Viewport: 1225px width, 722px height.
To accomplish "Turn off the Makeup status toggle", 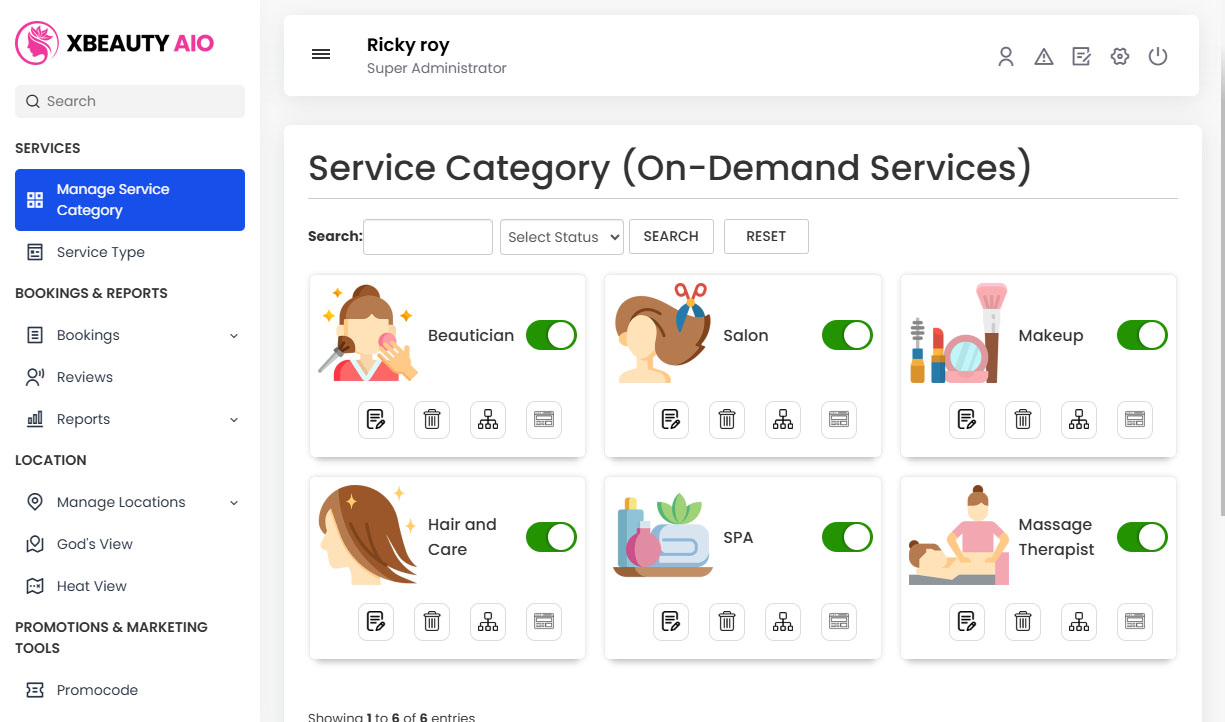I will [1141, 335].
